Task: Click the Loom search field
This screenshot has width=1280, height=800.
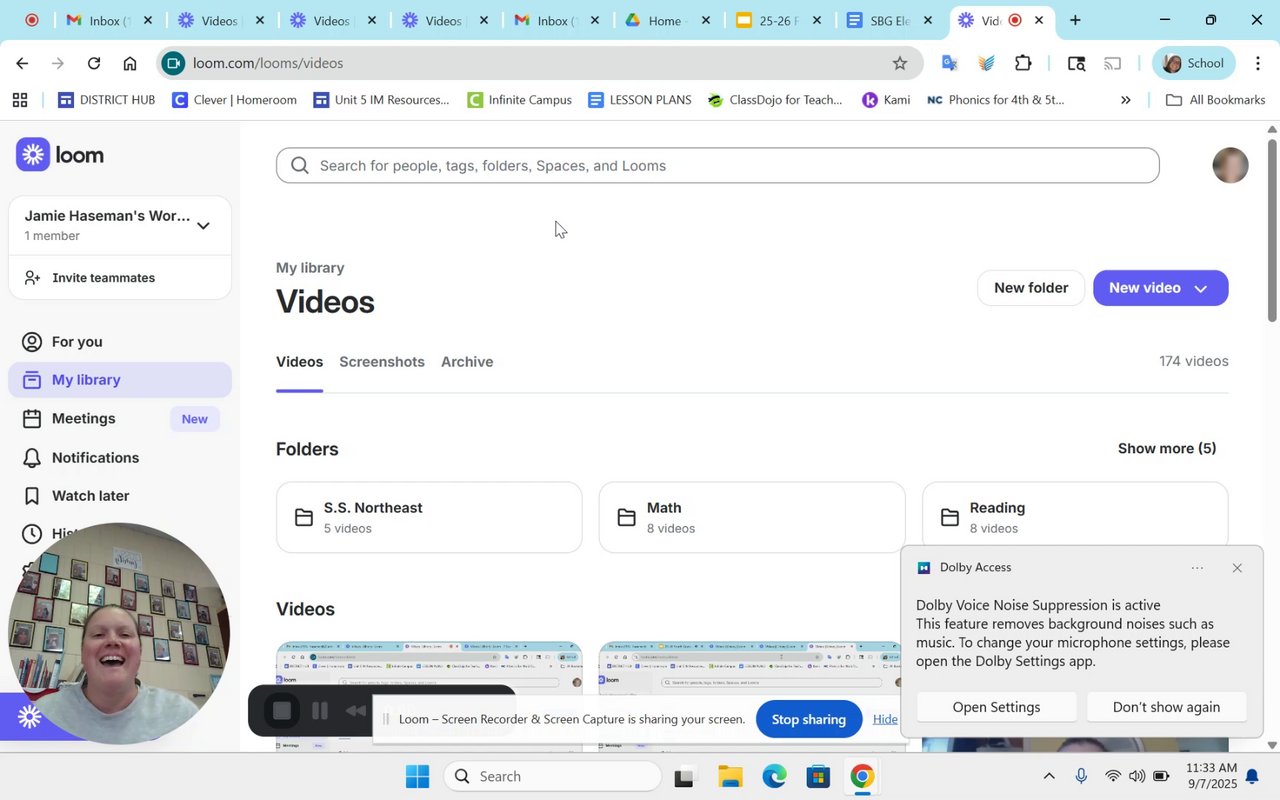Action: point(718,166)
